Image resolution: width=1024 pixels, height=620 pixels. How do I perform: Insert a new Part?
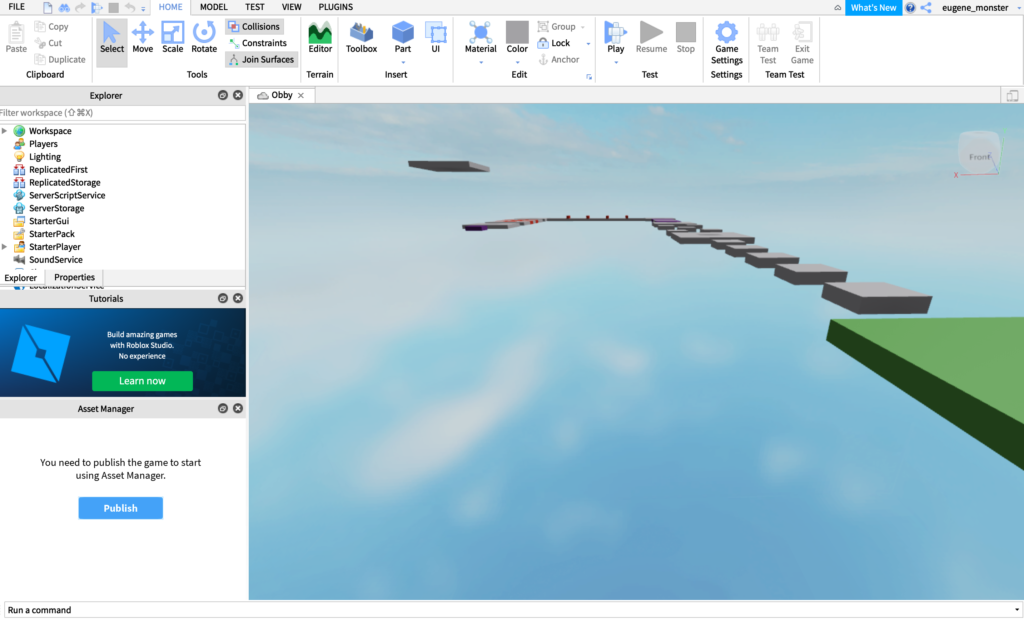pos(402,37)
